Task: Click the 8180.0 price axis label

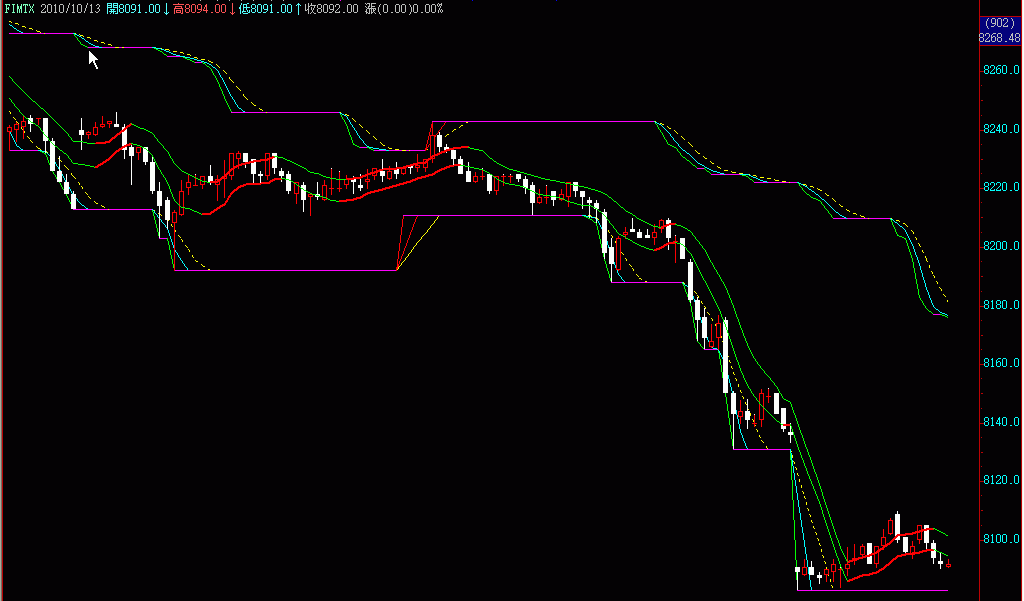Action: pos(1001,304)
